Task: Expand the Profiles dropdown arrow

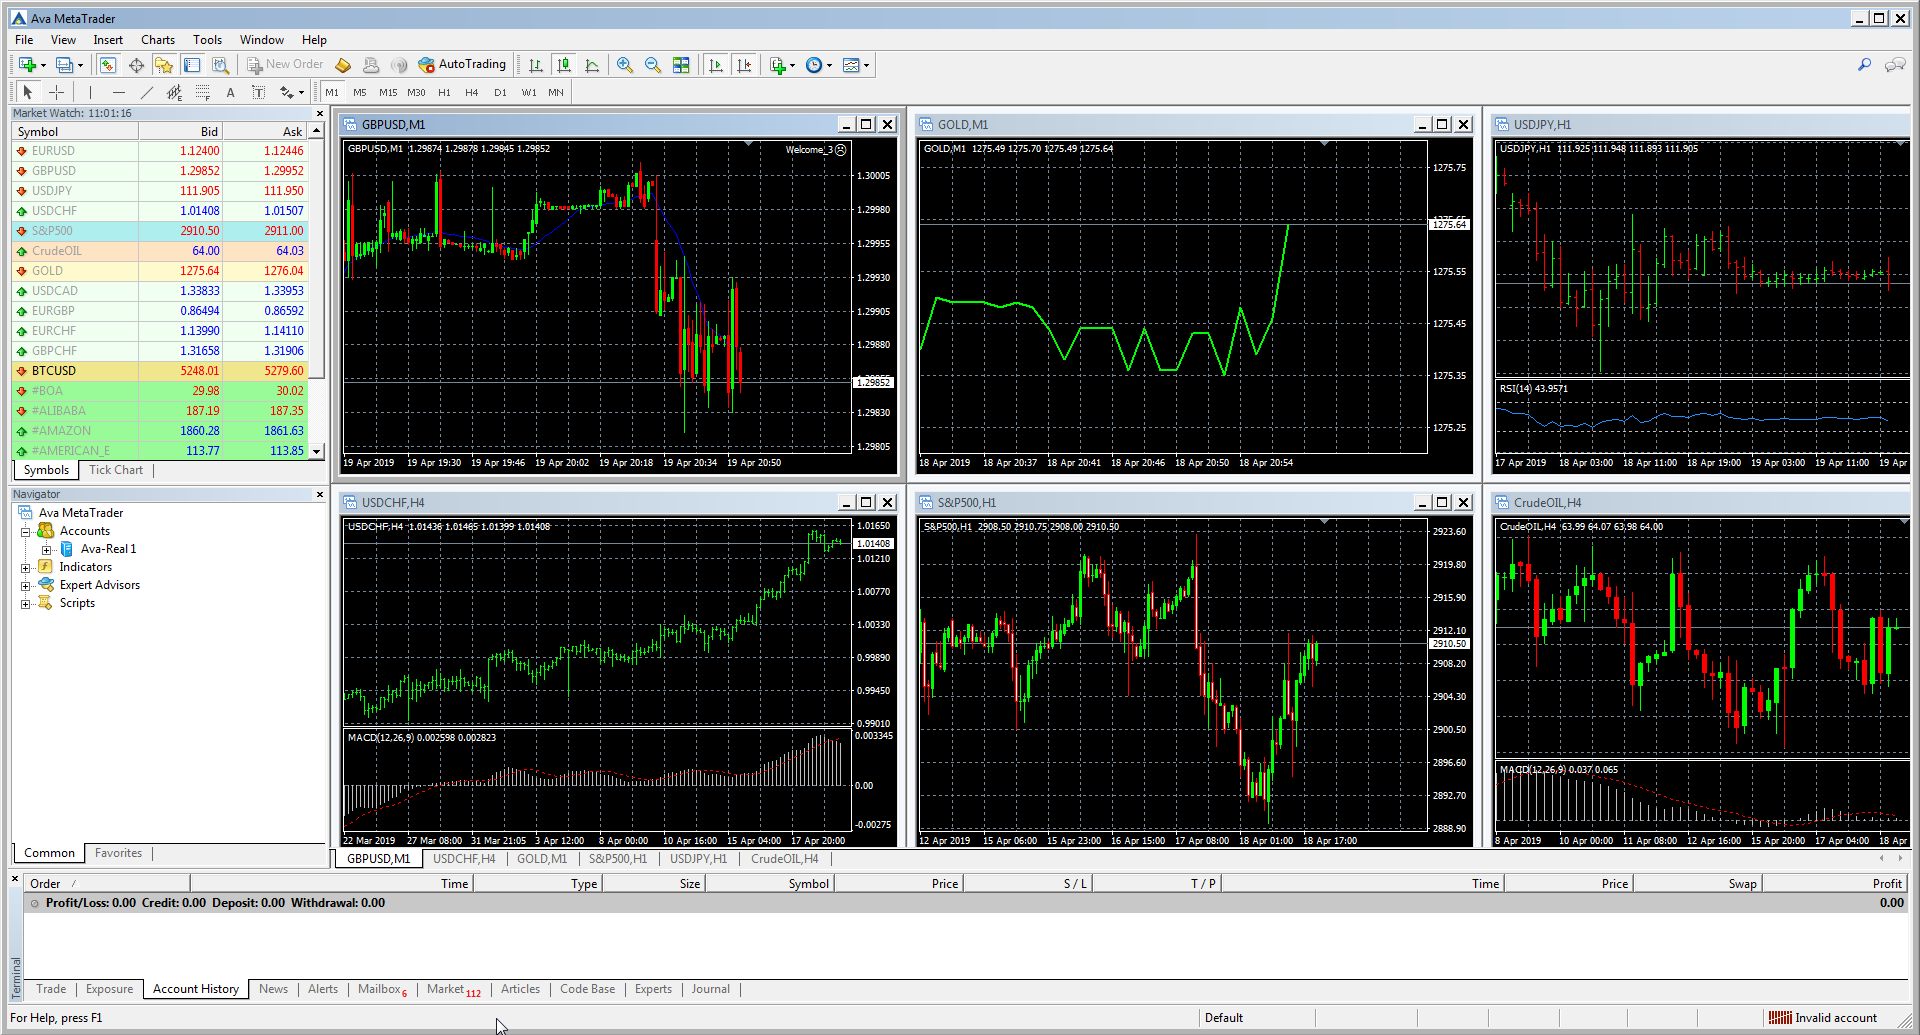Action: coord(80,66)
